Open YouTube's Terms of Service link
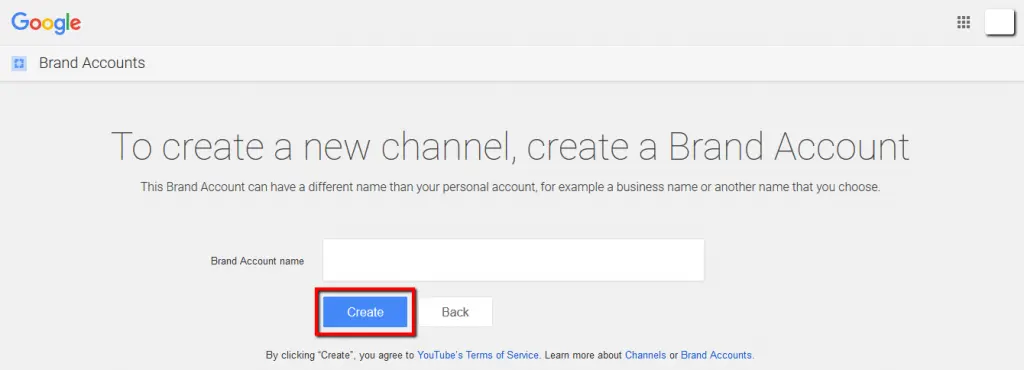 click(x=478, y=355)
